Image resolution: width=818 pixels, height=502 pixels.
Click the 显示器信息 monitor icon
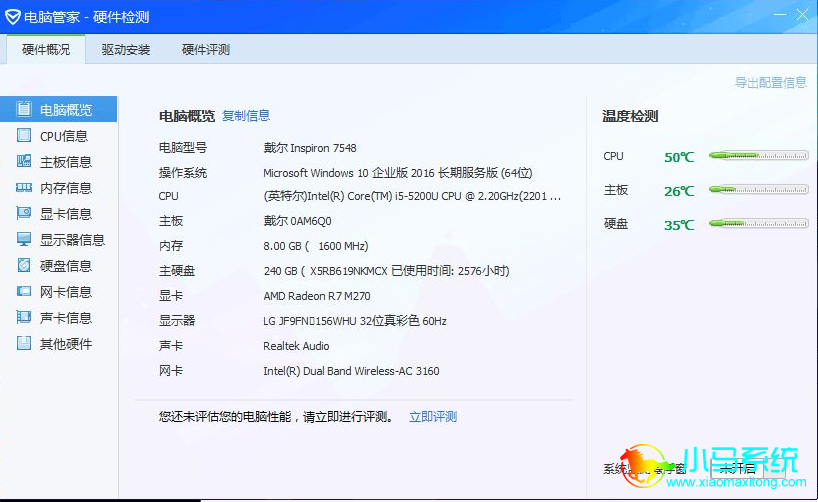24,239
